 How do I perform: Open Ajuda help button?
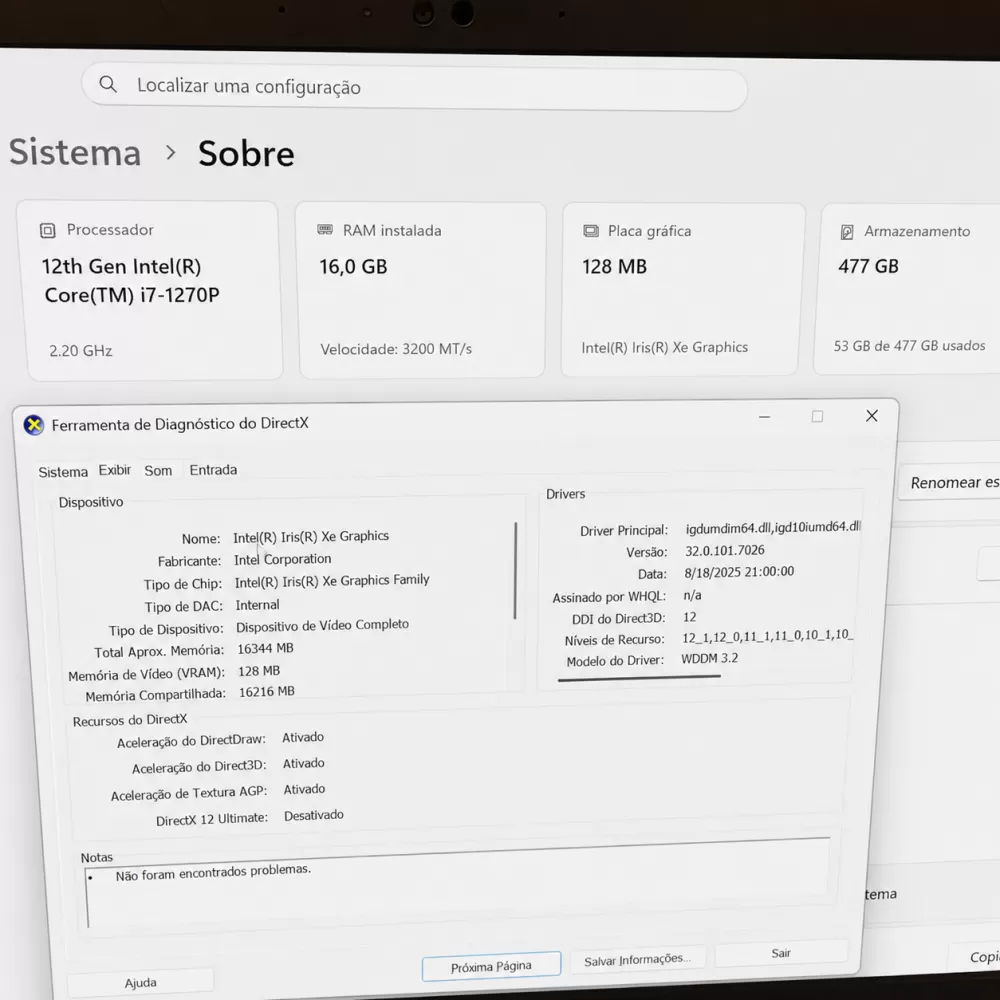click(x=140, y=983)
